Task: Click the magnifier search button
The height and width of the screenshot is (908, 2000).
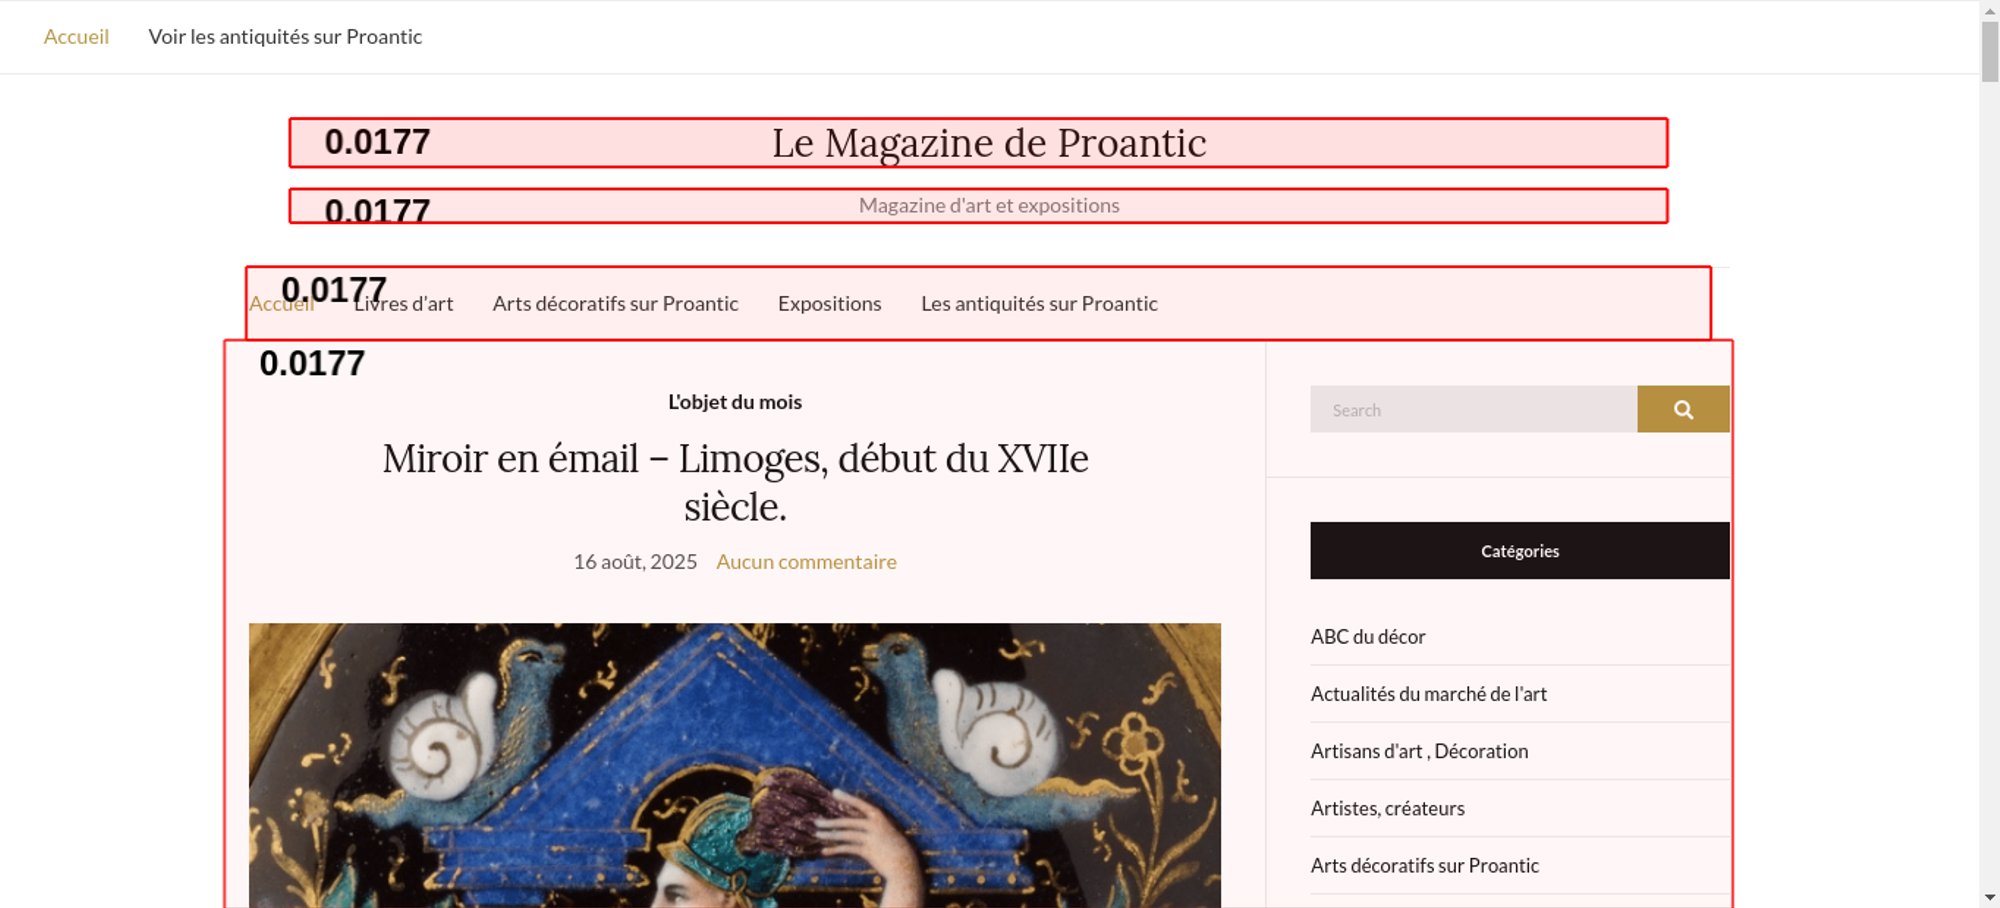Action: [x=1683, y=409]
